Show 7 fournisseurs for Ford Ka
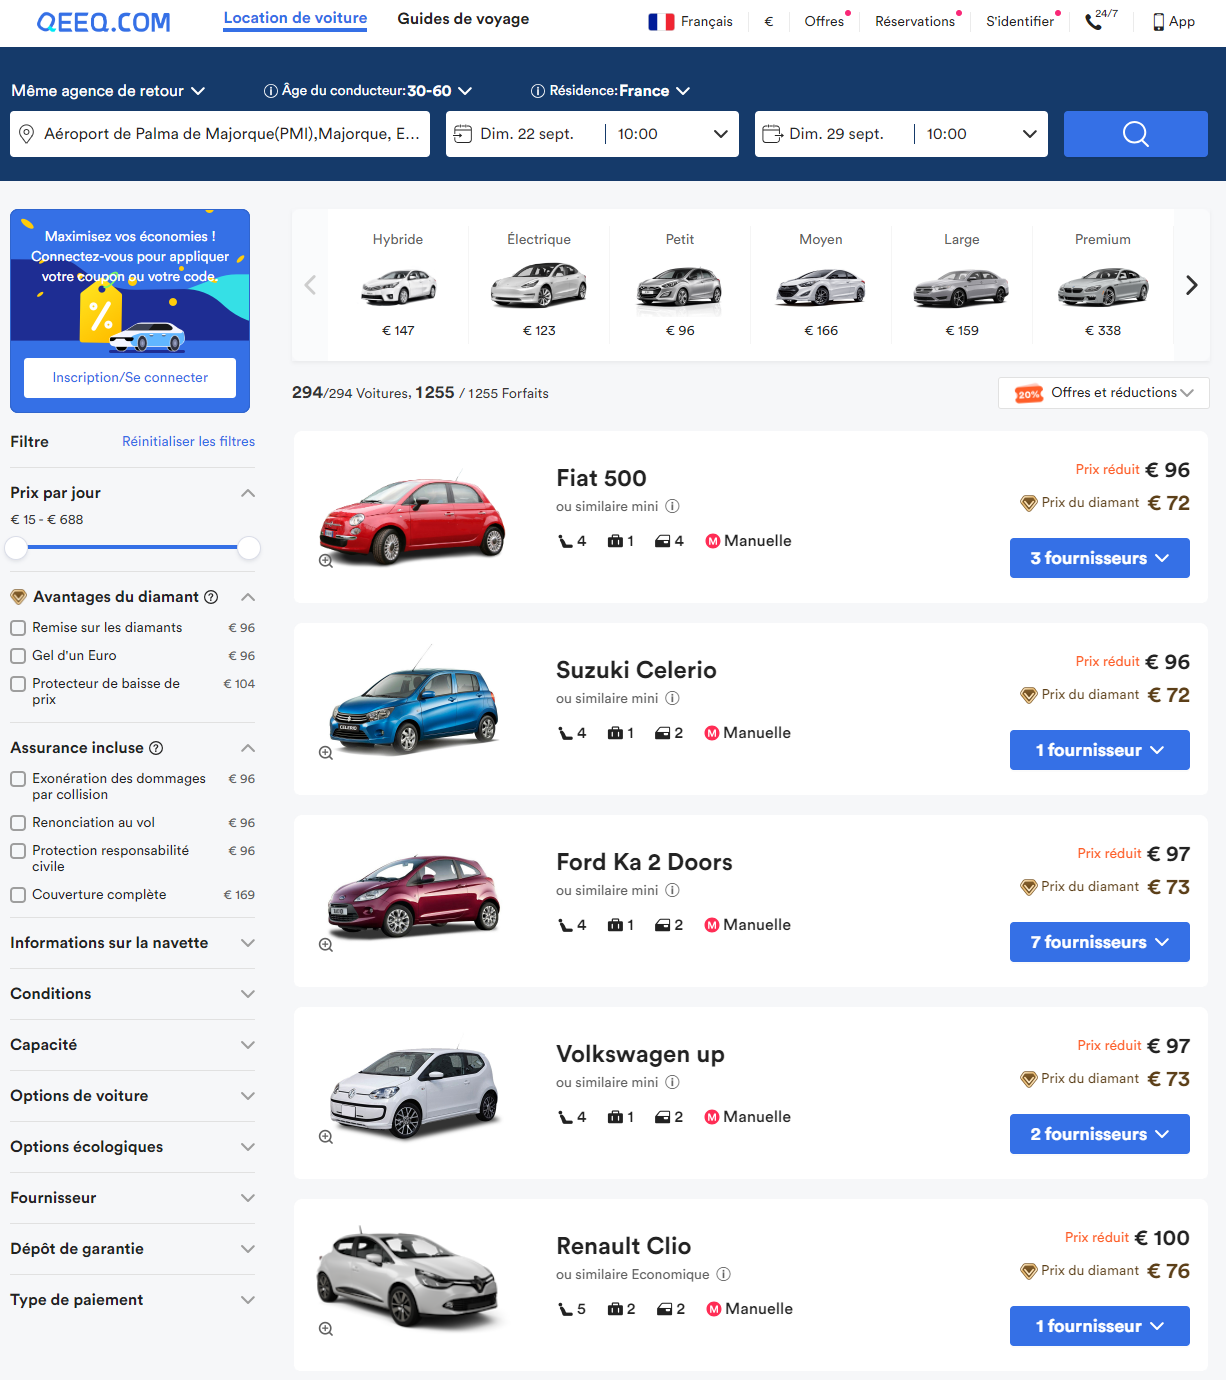This screenshot has height=1380, width=1226. (x=1100, y=942)
